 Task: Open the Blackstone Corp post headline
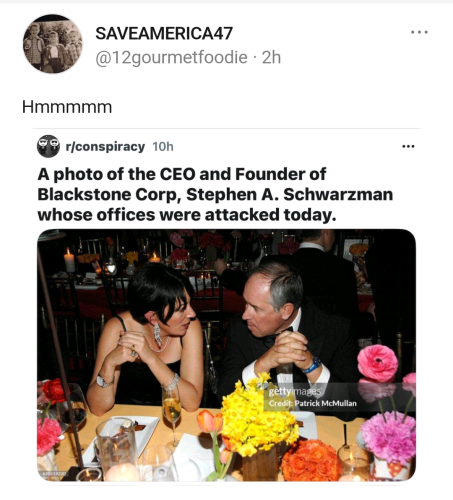coord(215,194)
